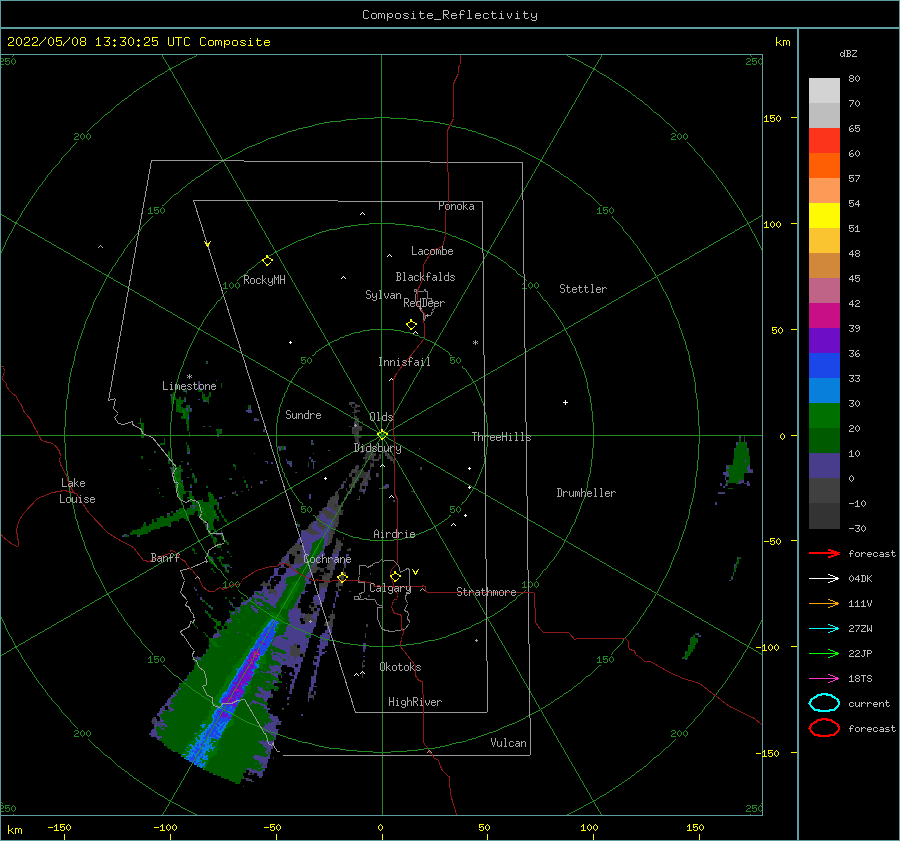Click the RockyMH label

(x=264, y=280)
